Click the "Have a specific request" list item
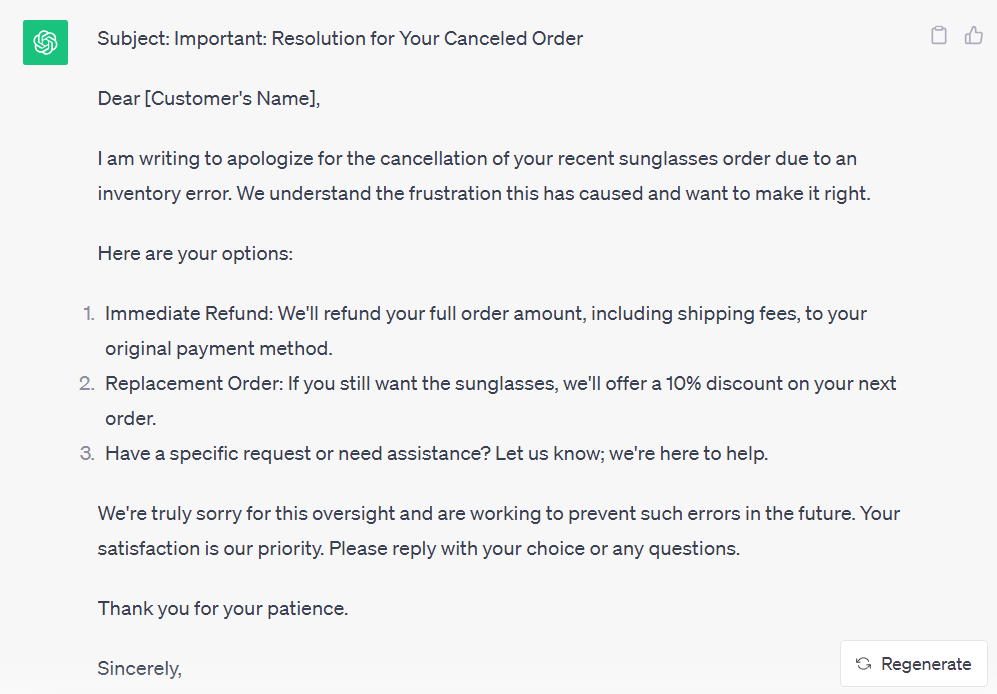This screenshot has height=694, width=997. click(x=436, y=454)
